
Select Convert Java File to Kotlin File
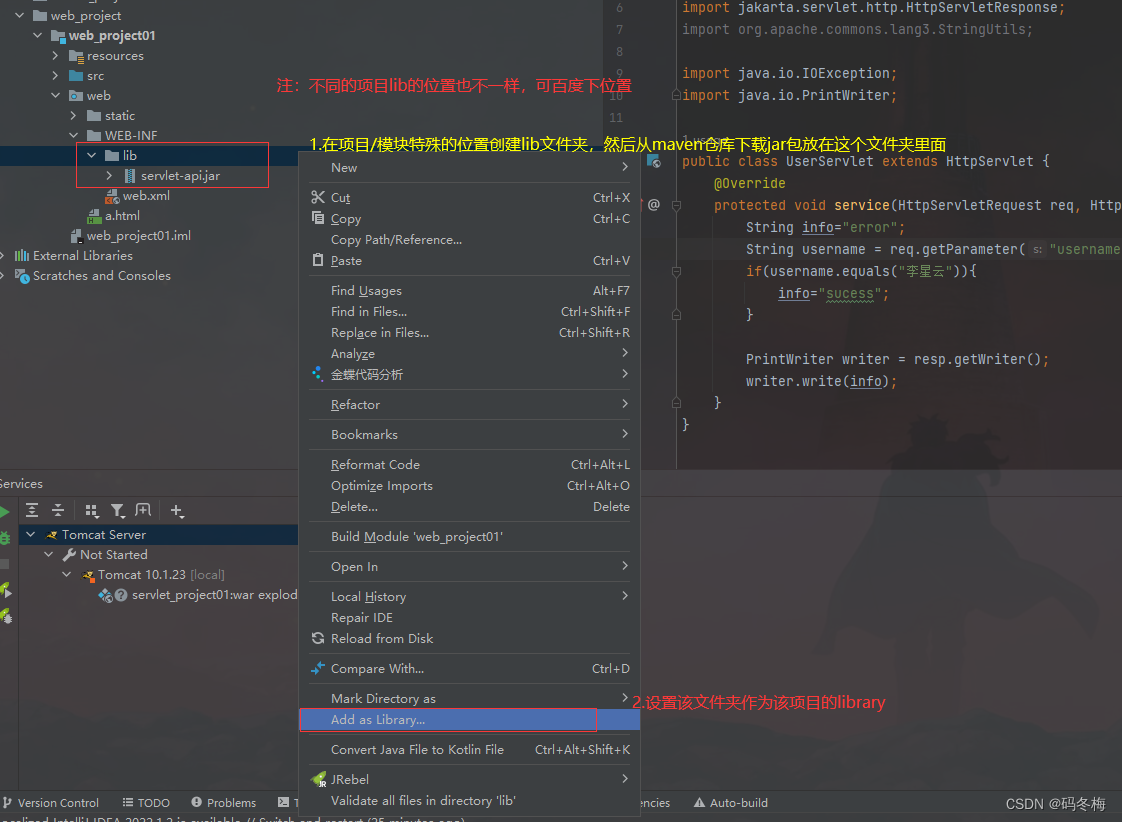tap(469, 750)
